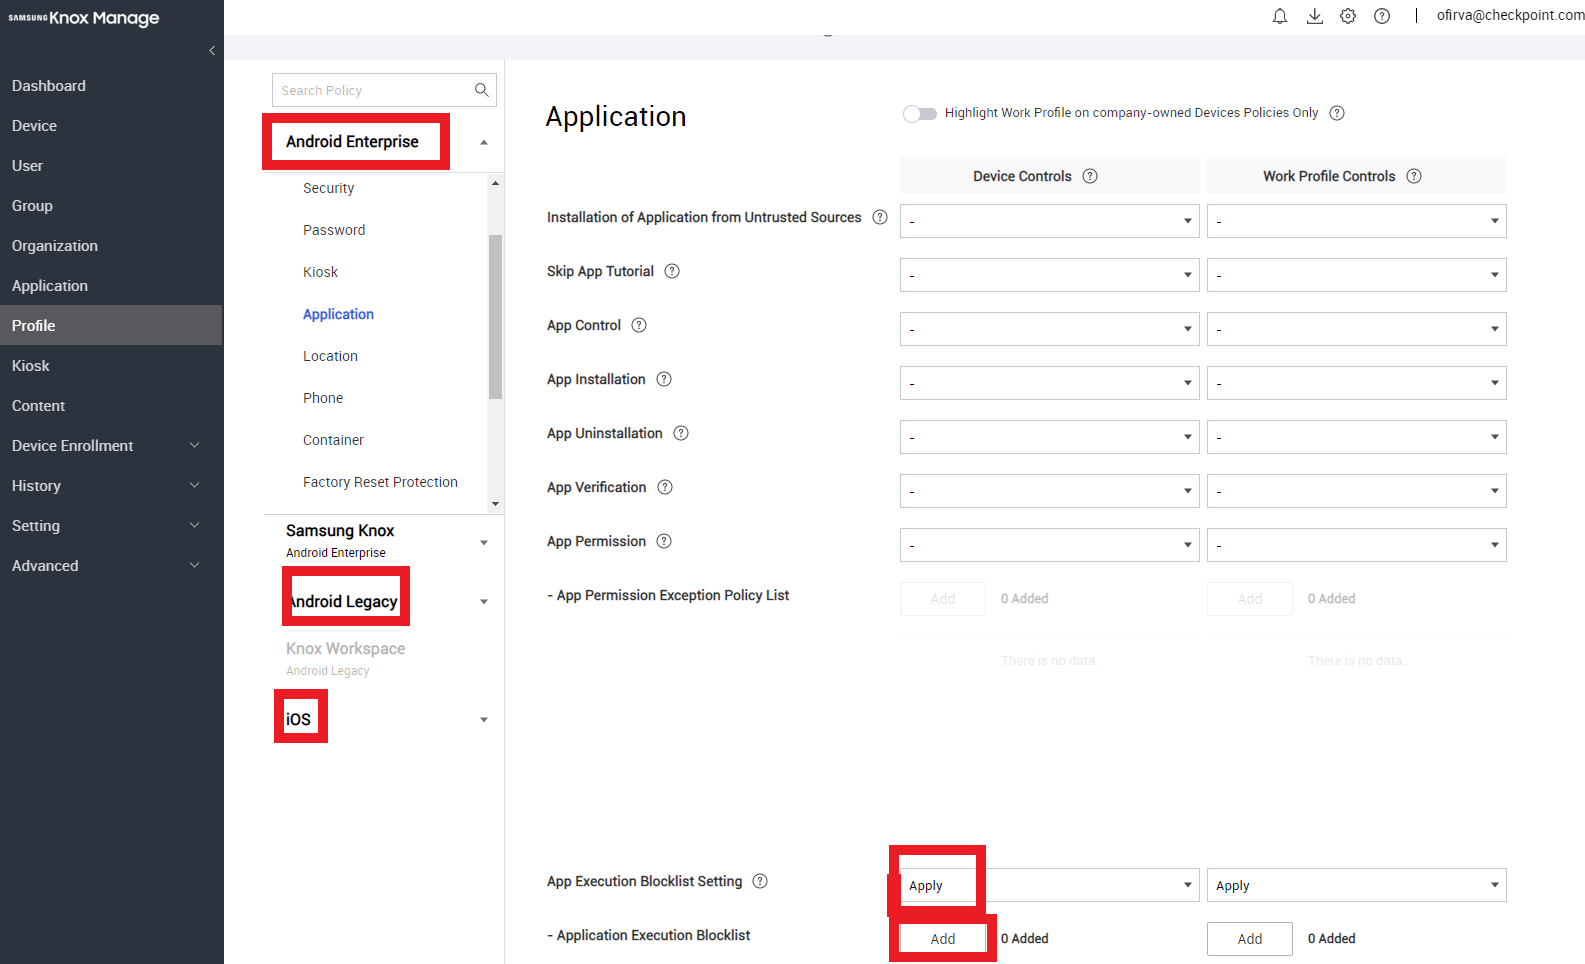Select Kiosk policy category
The image size is (1585, 964).
pyautogui.click(x=320, y=272)
